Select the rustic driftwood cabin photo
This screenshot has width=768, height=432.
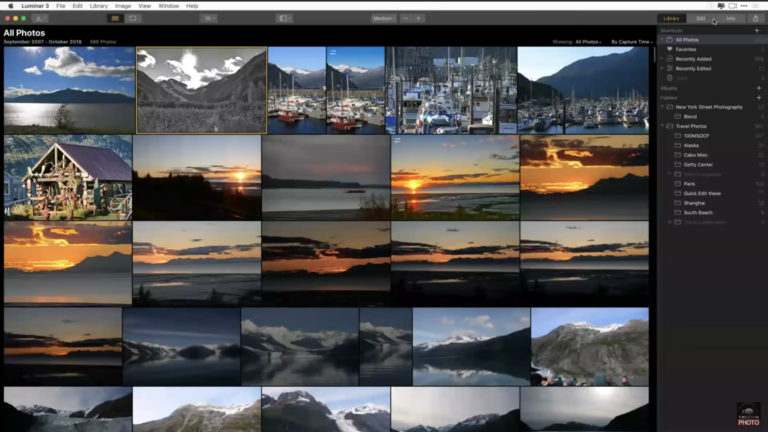tap(68, 177)
